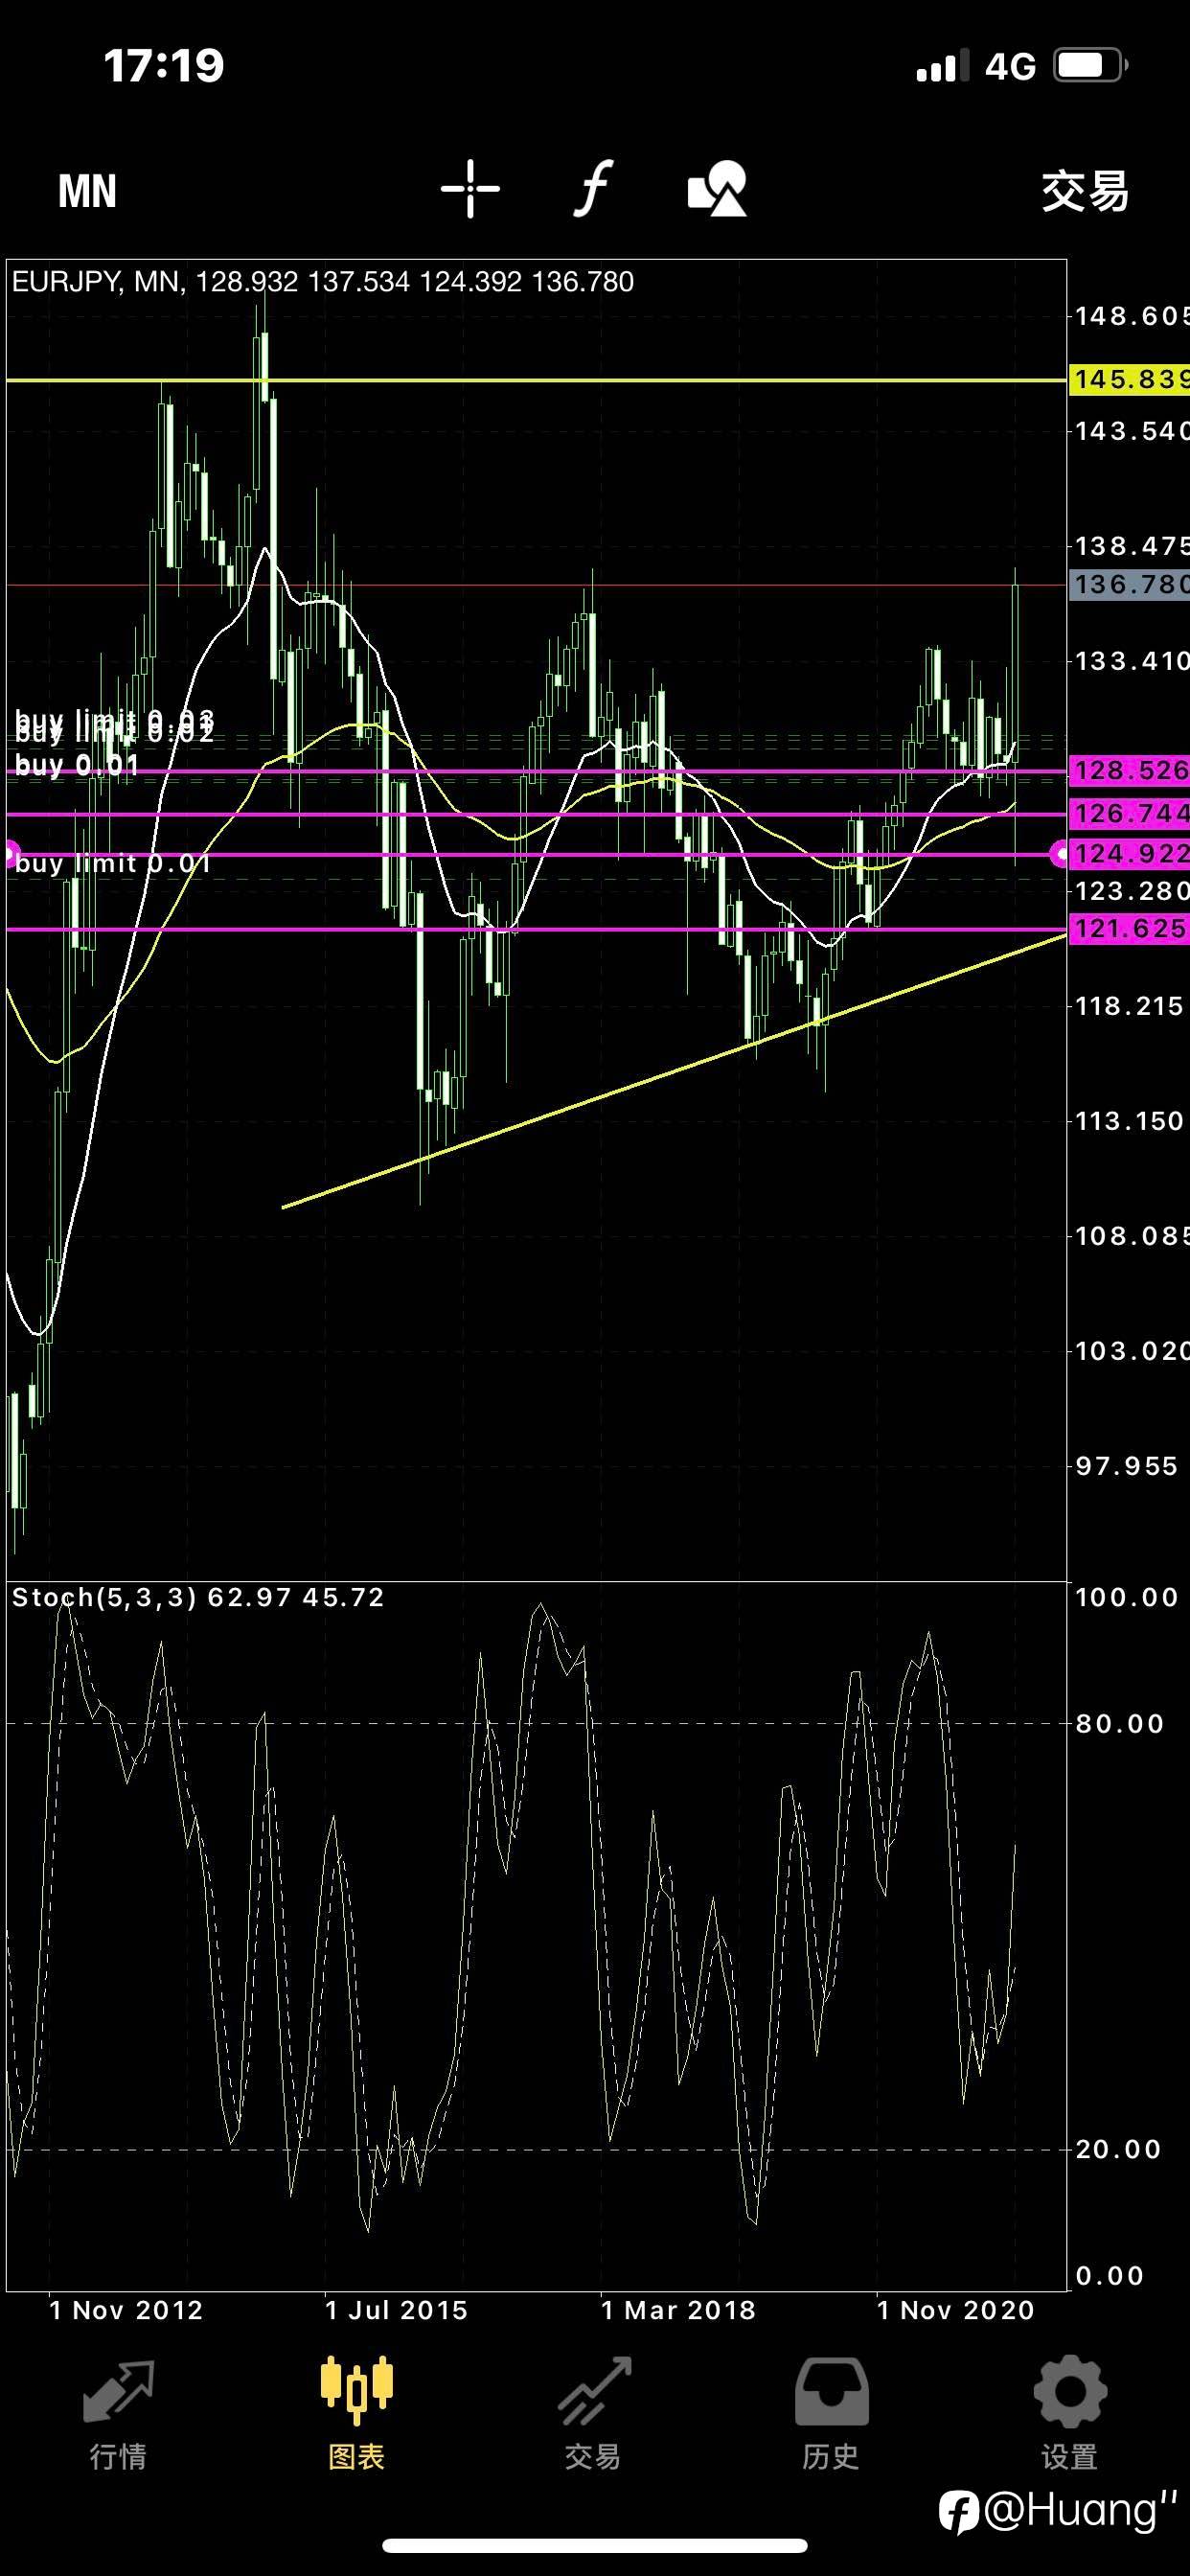Viewport: 1190px width, 2576px height.
Task: Tap the 80.00 stochastic level label
Action: [1119, 1724]
